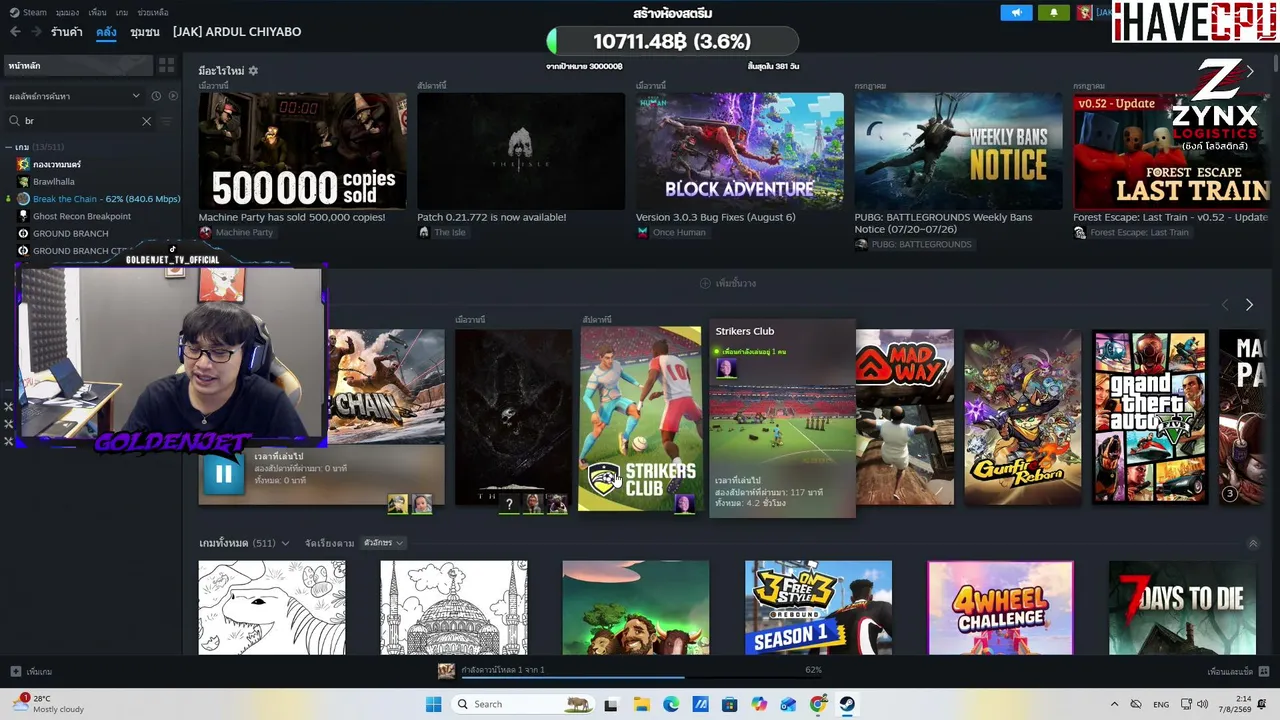Image resolution: width=1280 pixels, height=720 pixels.
Task: Open advanced filter options beside the search box
Action: click(x=167, y=121)
